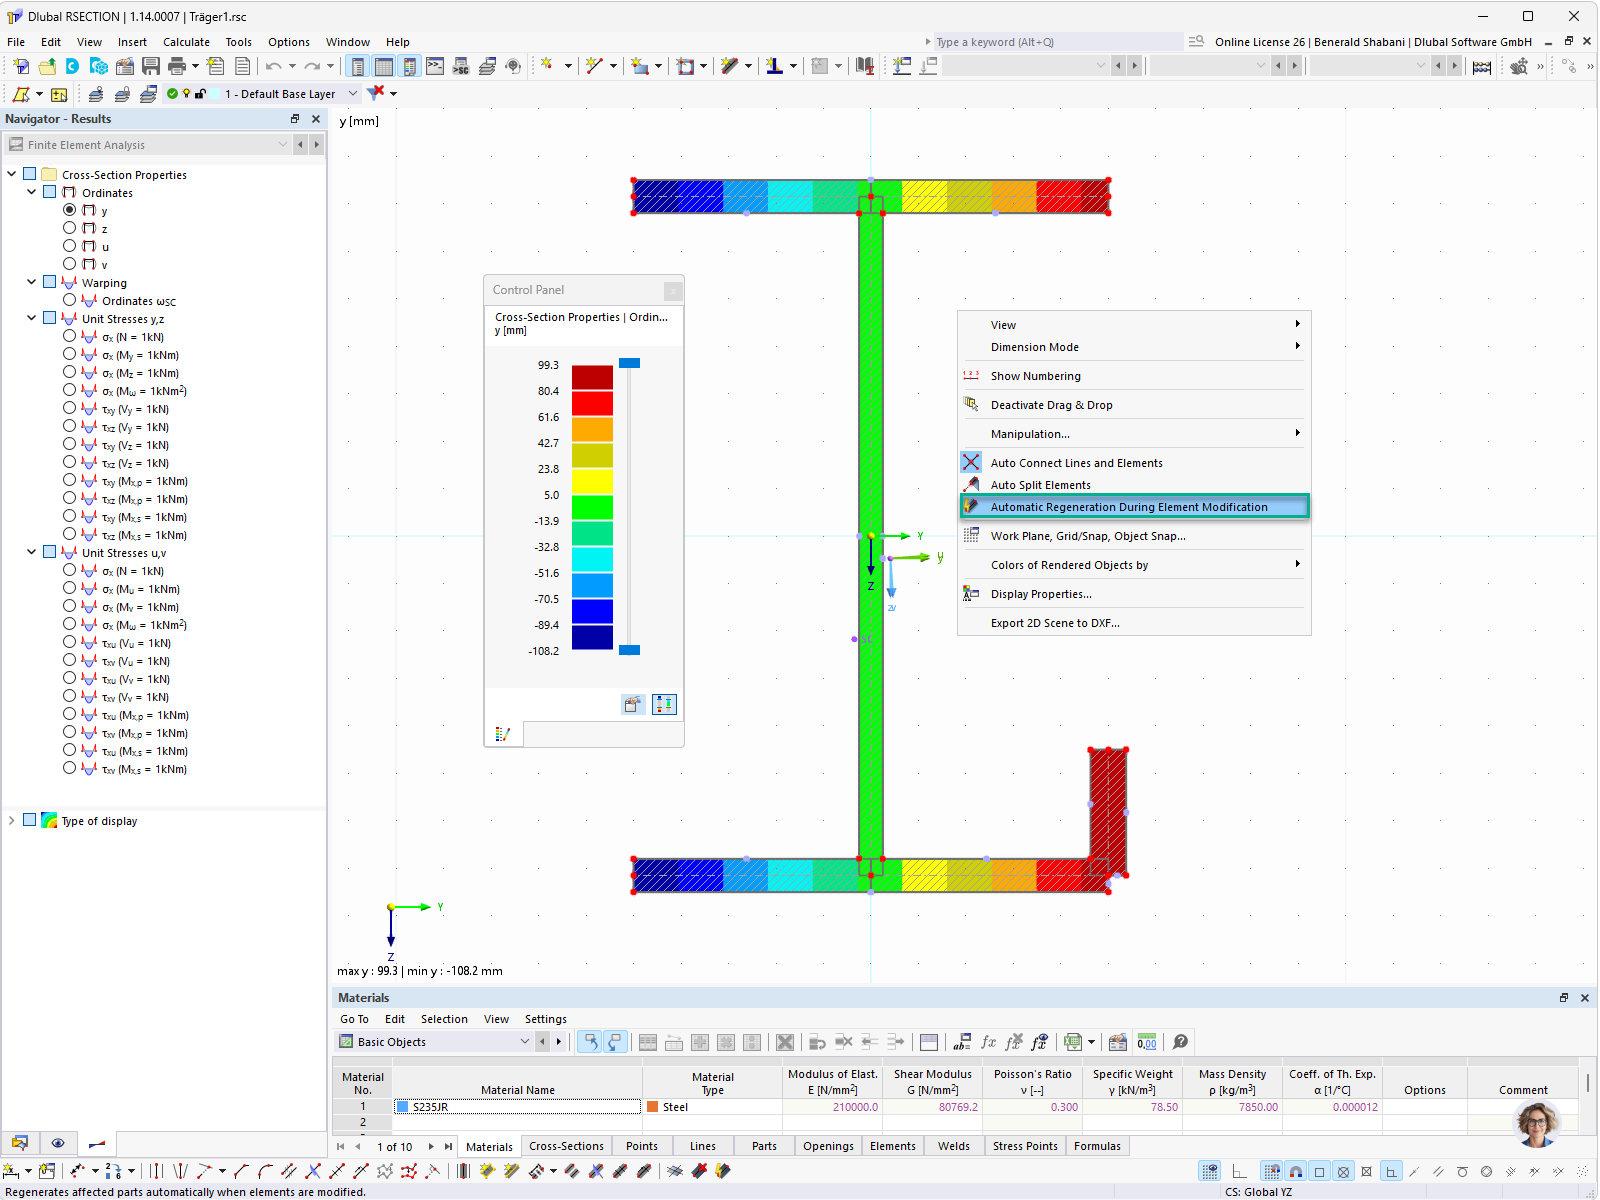1600x1200 pixels.
Task: Collapse the Warping tree node
Action: point(32,282)
